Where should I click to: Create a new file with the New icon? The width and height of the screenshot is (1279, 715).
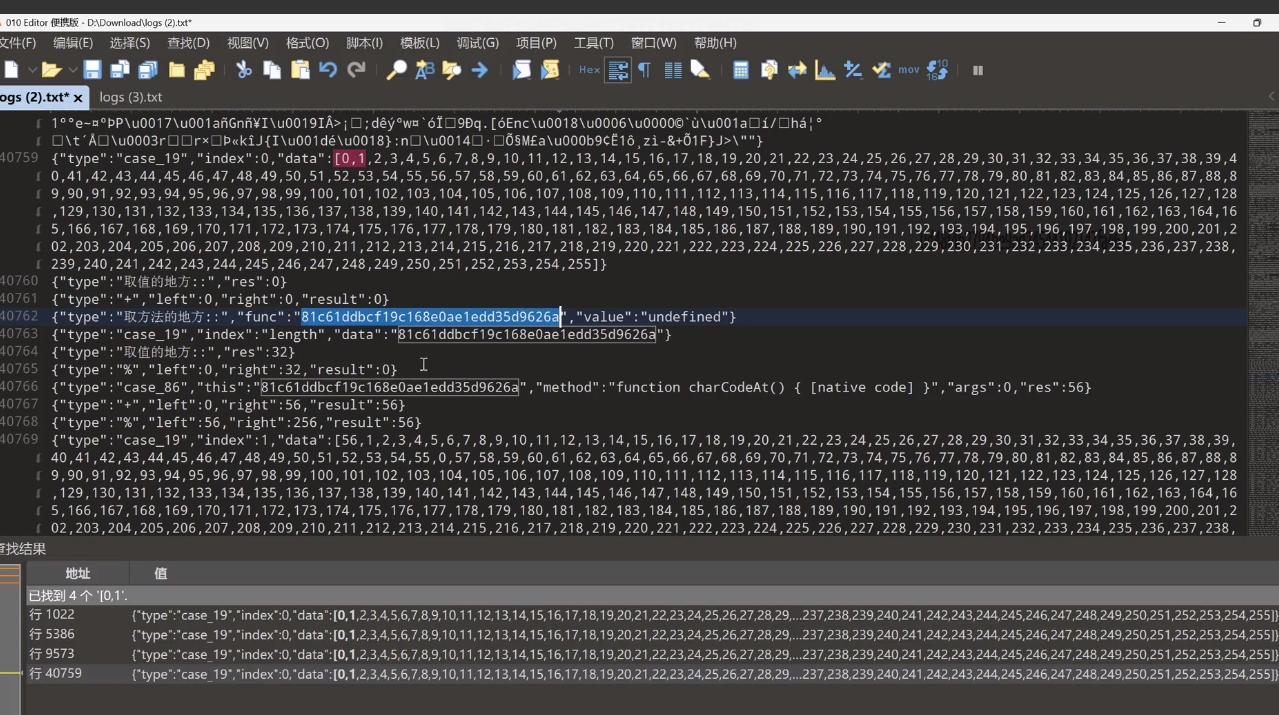[x=11, y=70]
